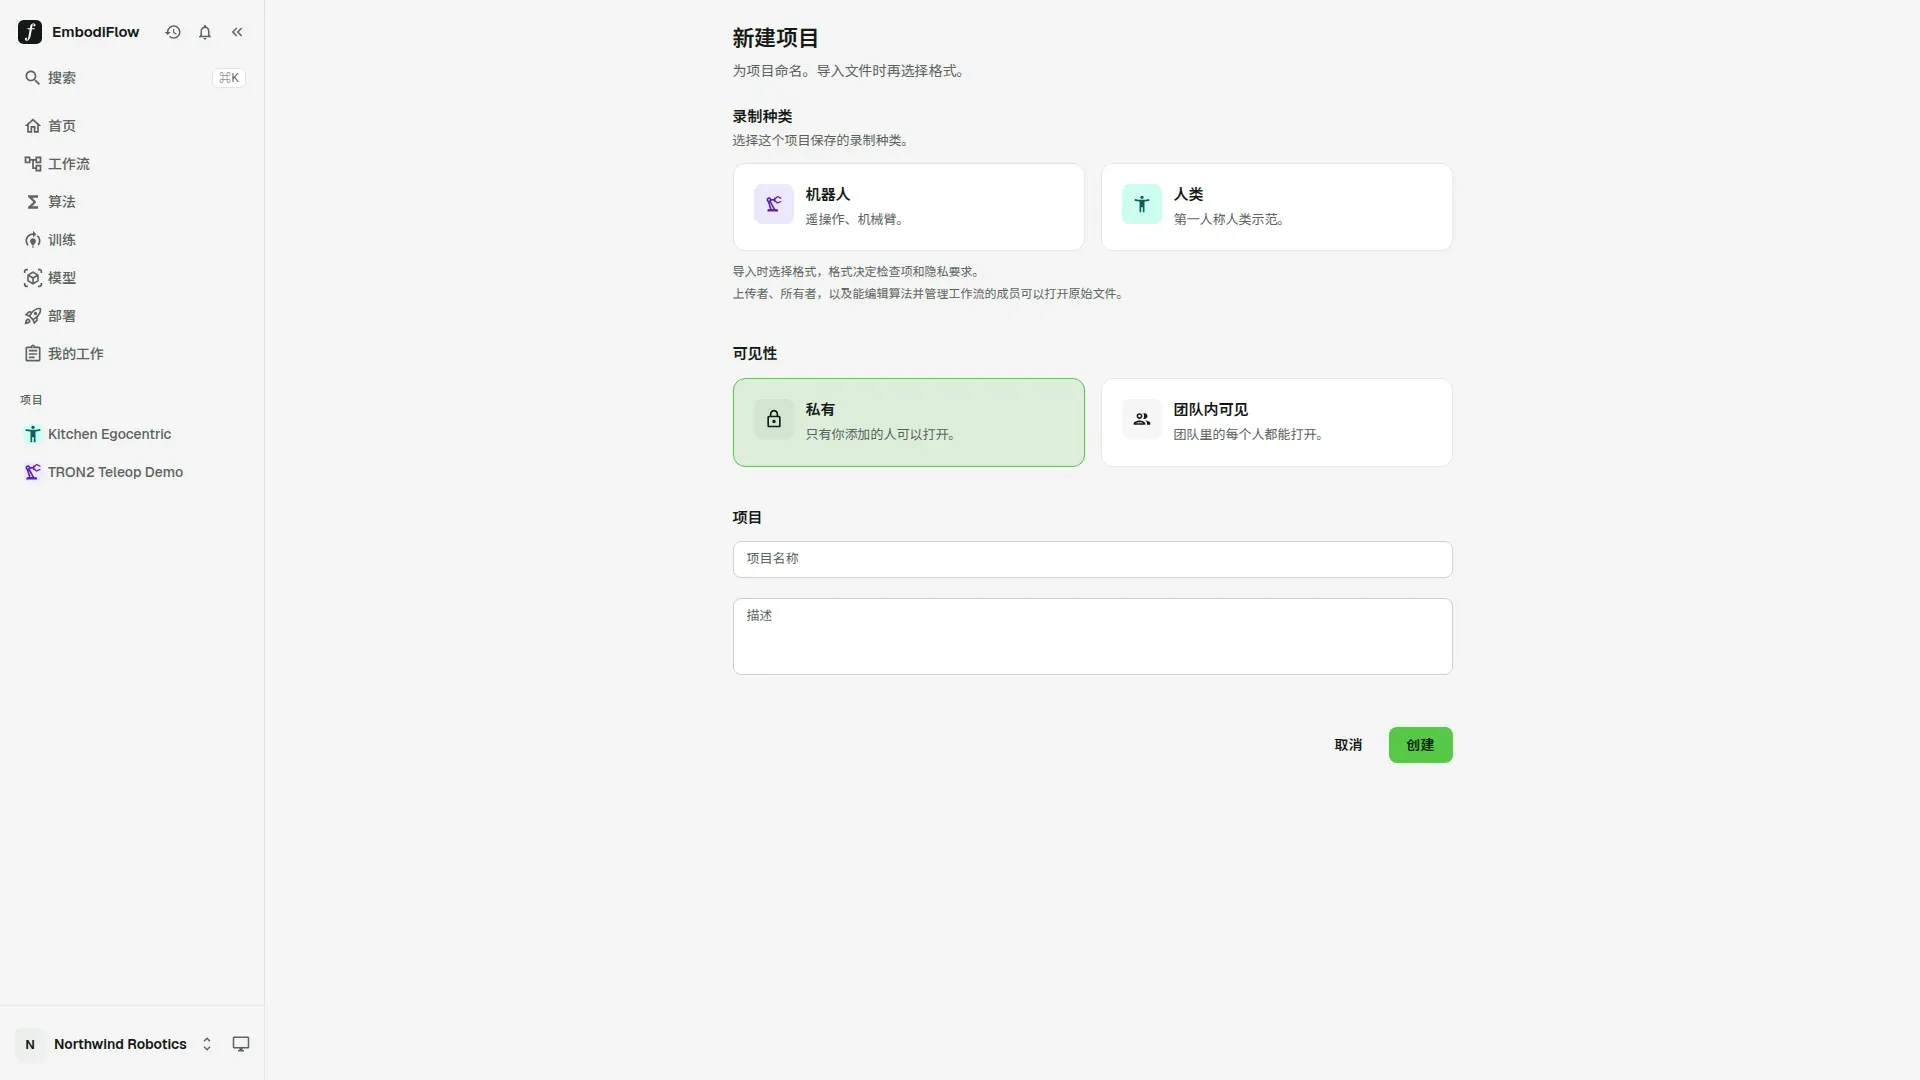
Task: Open the TRON2 Teleop Demo project
Action: pos(132,472)
